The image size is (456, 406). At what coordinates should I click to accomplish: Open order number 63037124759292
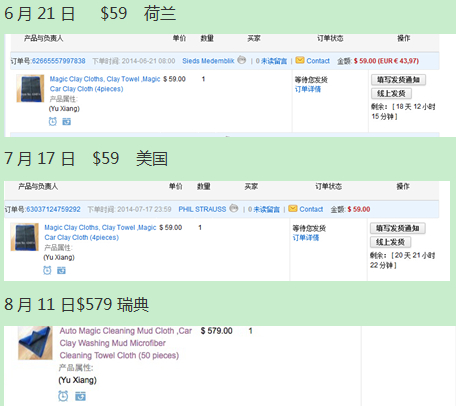tap(53, 209)
